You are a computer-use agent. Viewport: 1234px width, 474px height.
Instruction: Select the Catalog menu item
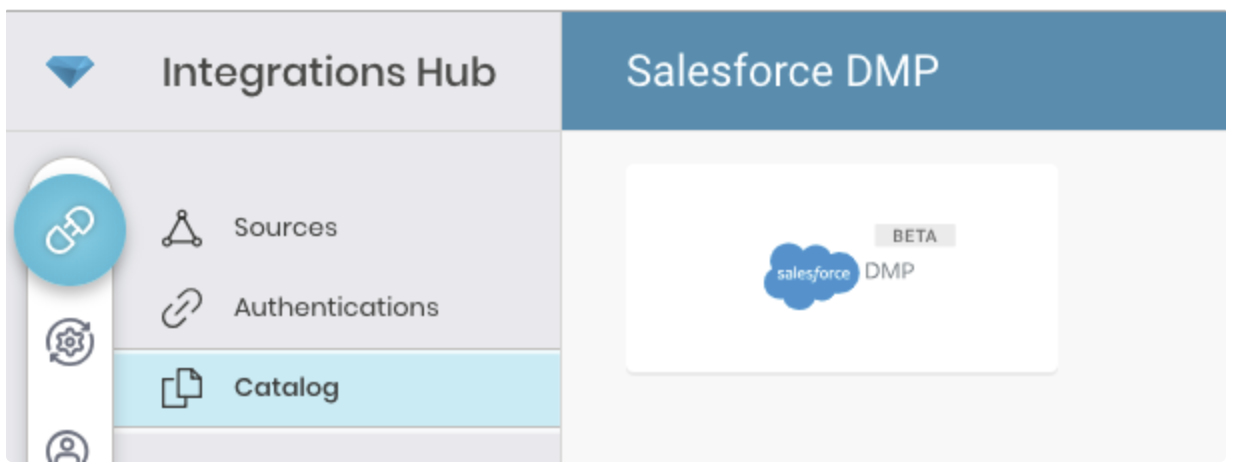286,388
